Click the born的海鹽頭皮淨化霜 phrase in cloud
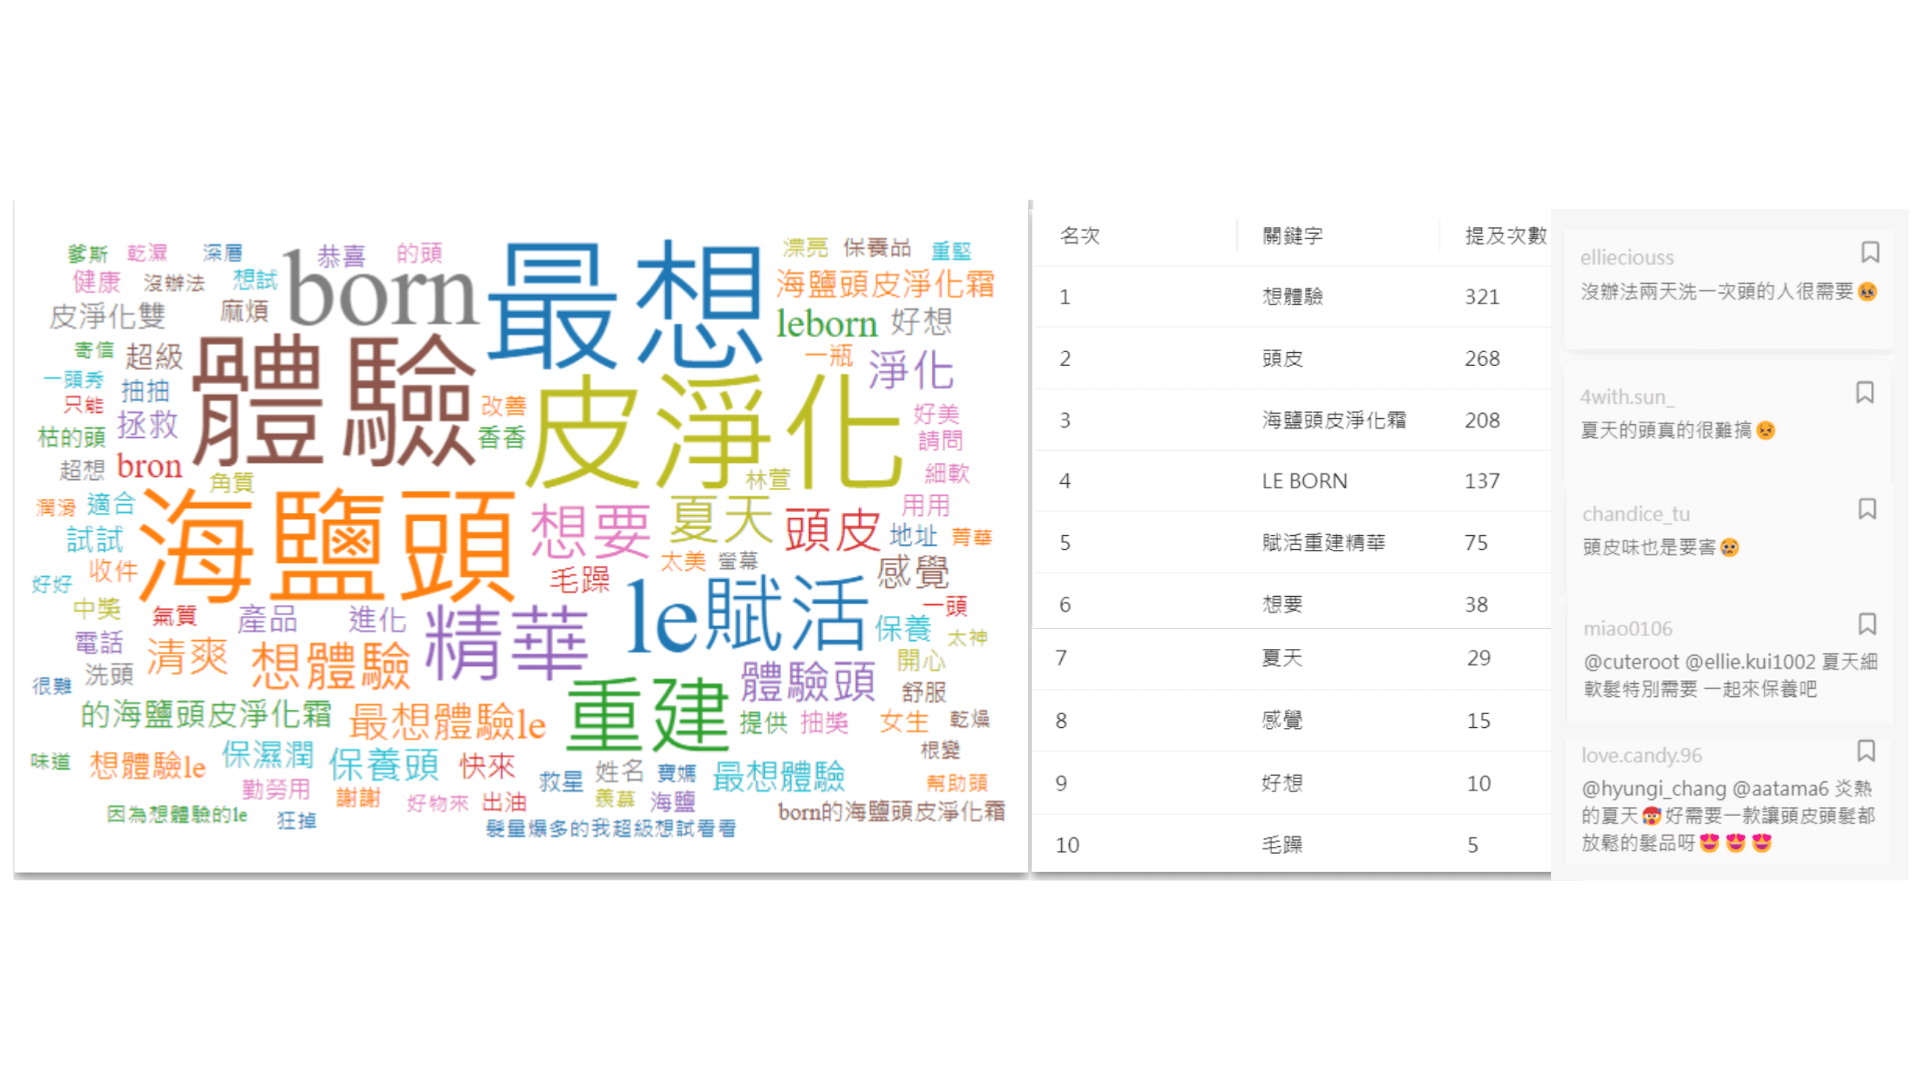The height and width of the screenshot is (1080, 1920). [x=892, y=811]
